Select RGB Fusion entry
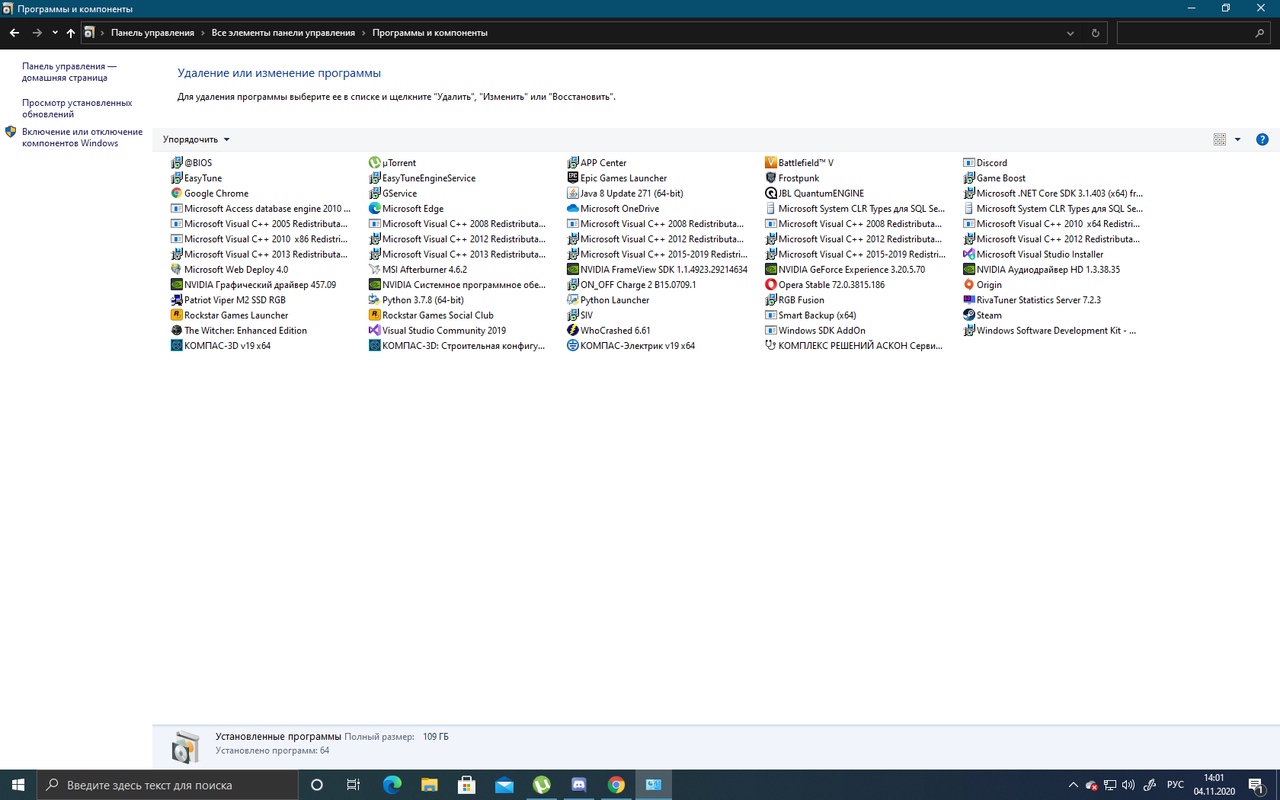 (795, 300)
